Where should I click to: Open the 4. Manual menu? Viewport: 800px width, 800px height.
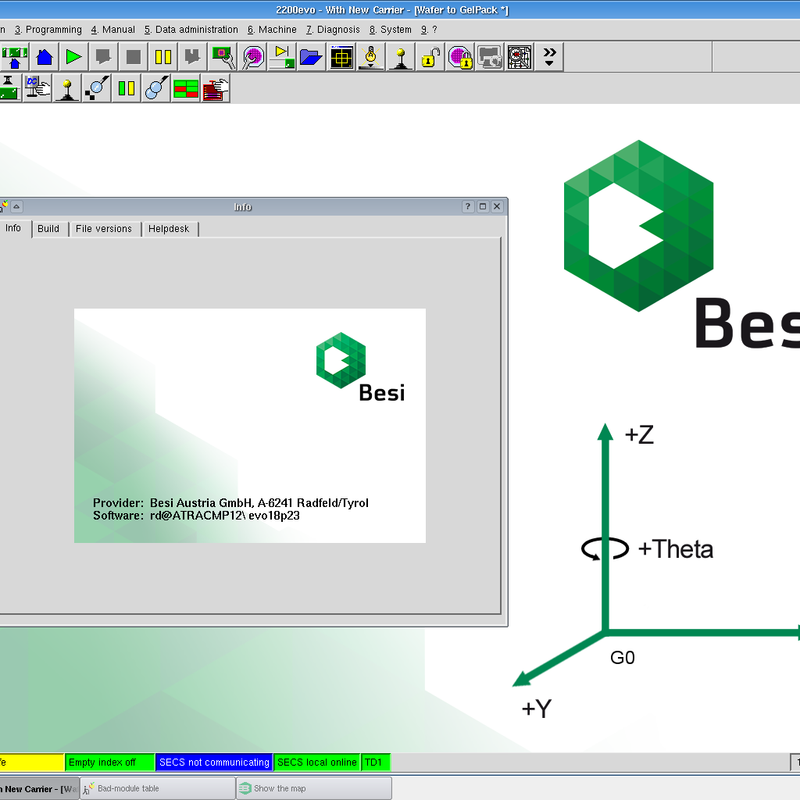113,30
